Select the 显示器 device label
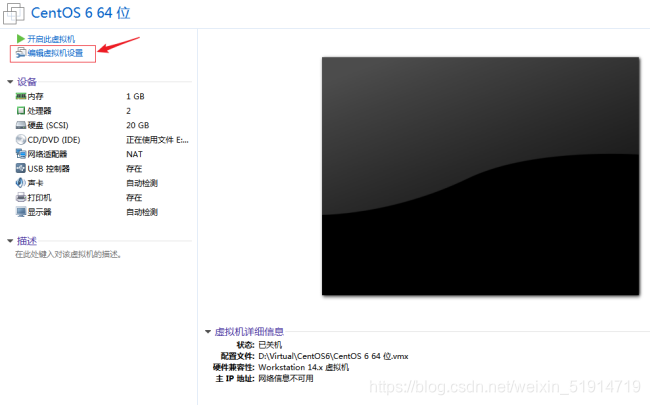650x405 pixels. click(39, 212)
